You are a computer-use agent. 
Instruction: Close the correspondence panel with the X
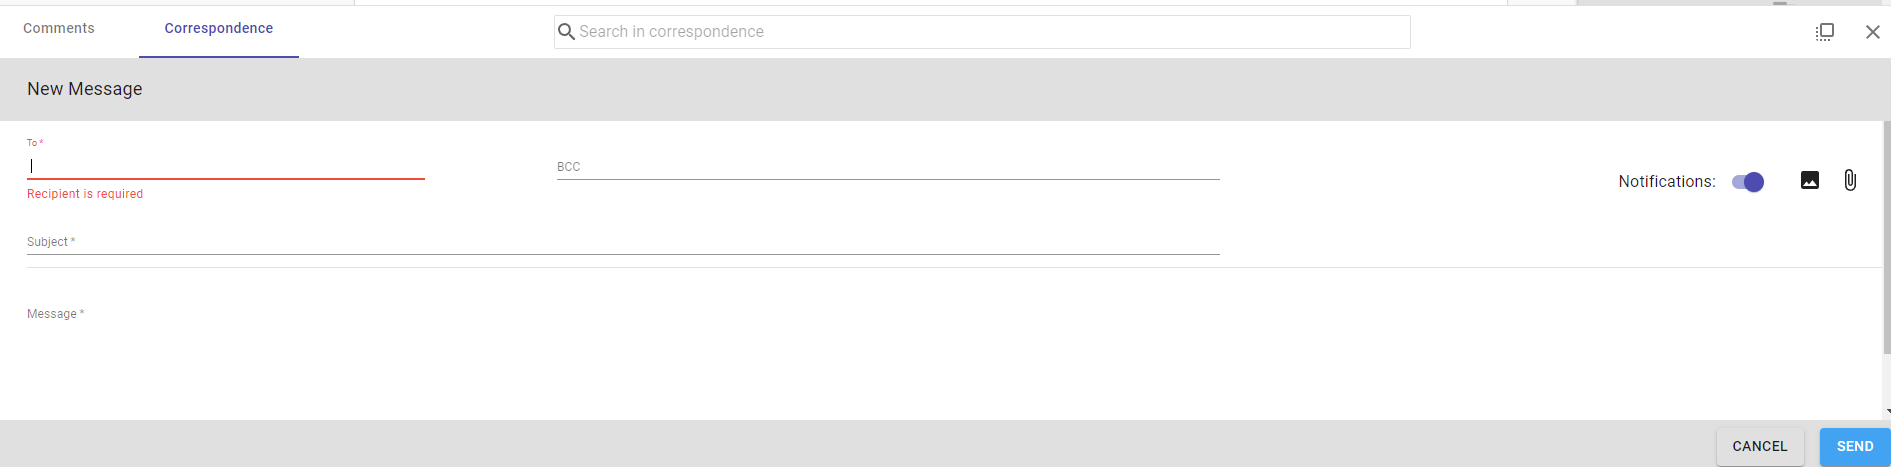point(1873,32)
